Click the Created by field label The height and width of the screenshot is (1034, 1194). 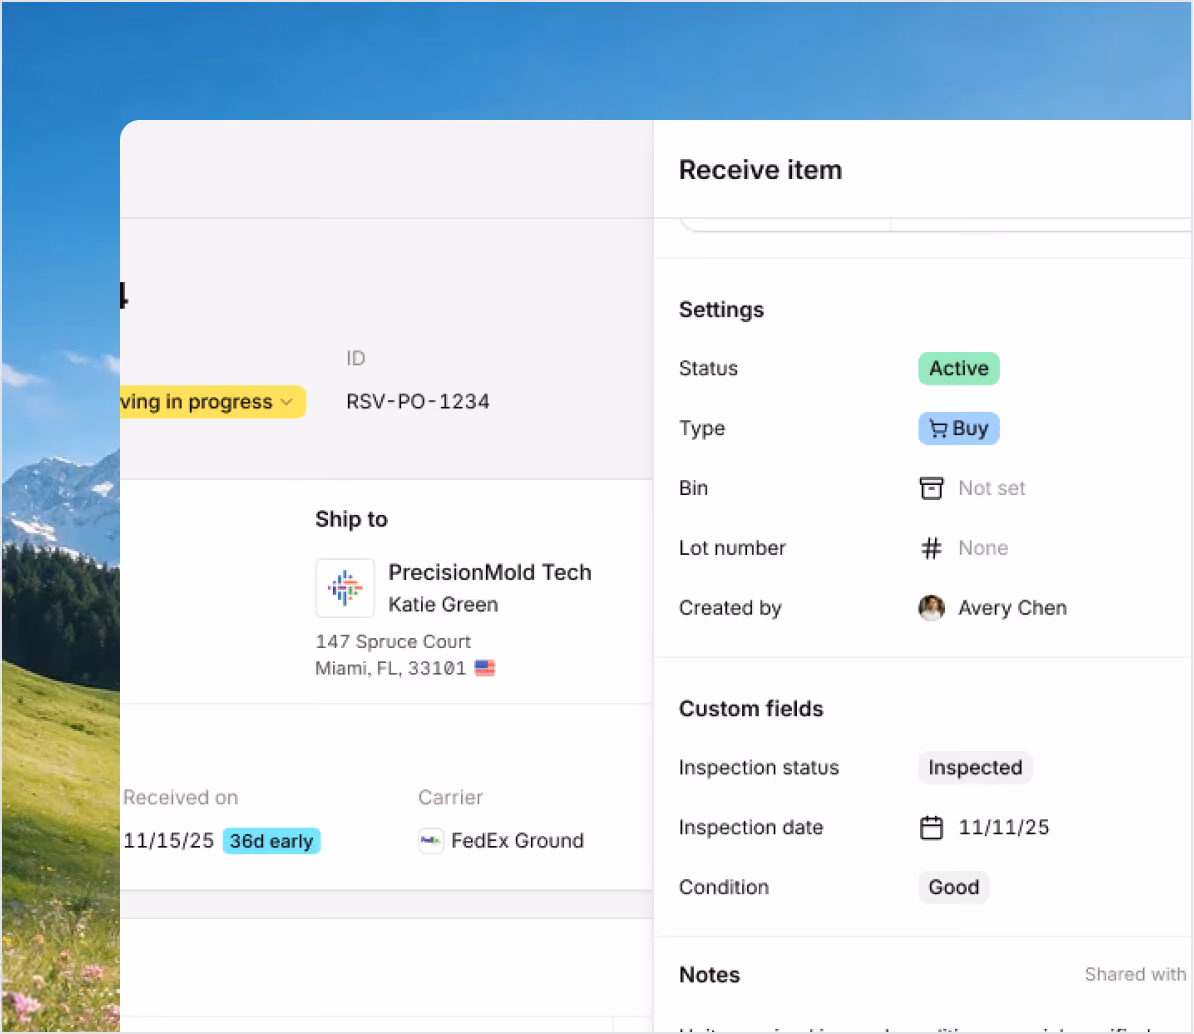pos(729,608)
